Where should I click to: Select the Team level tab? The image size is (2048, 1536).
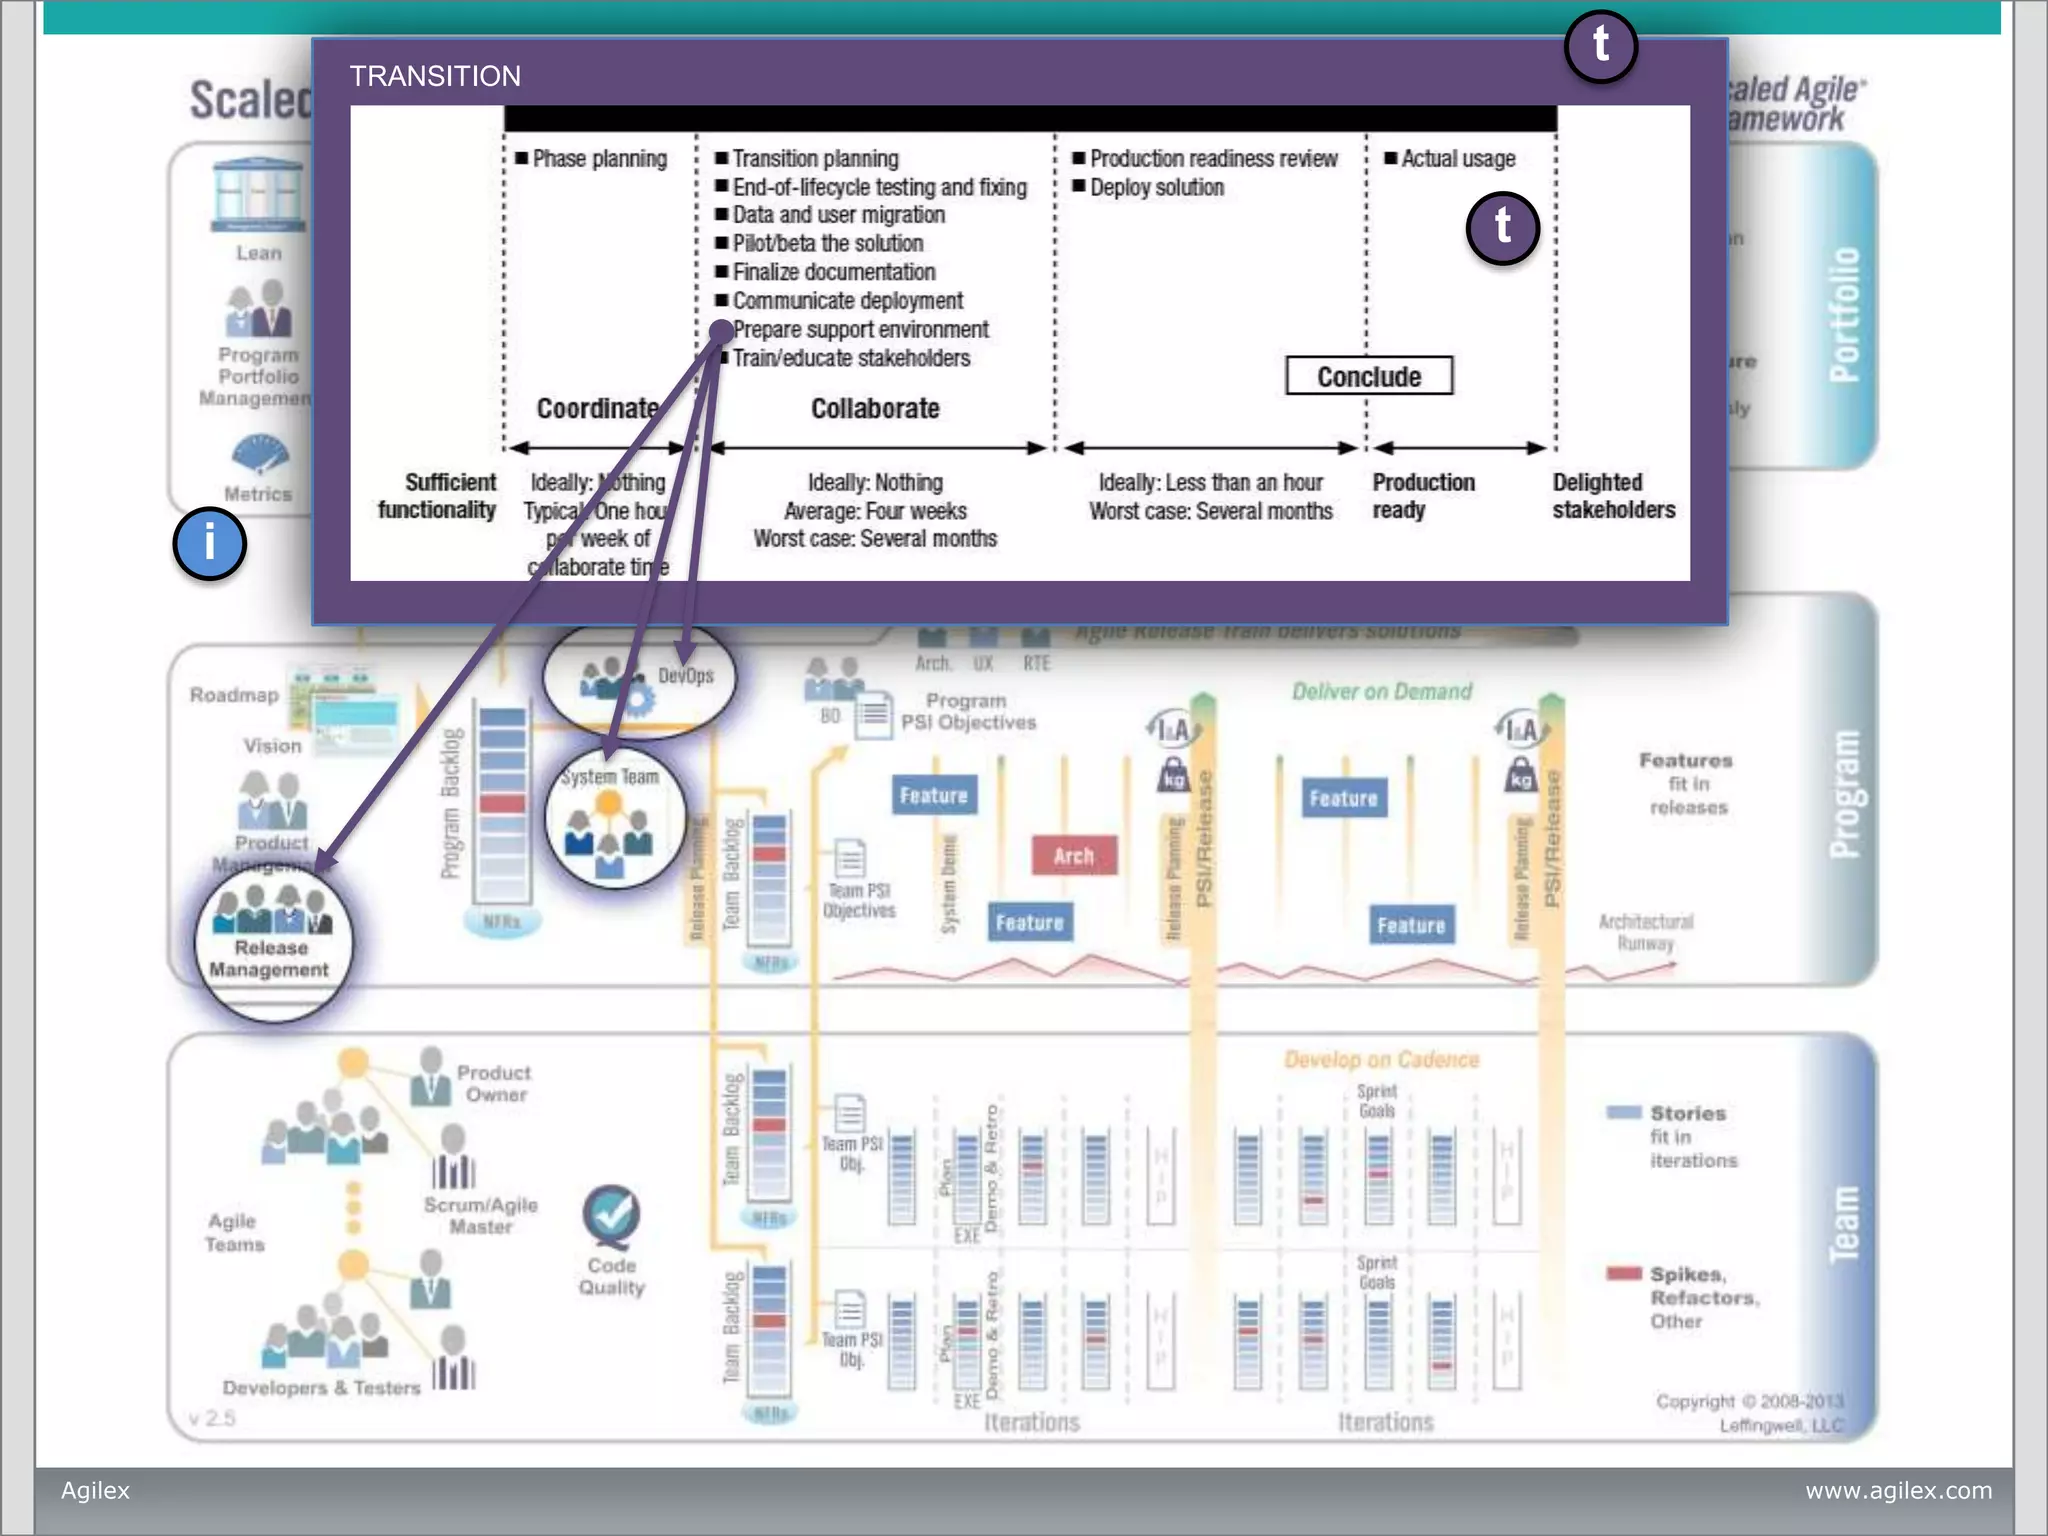coord(1842,1225)
